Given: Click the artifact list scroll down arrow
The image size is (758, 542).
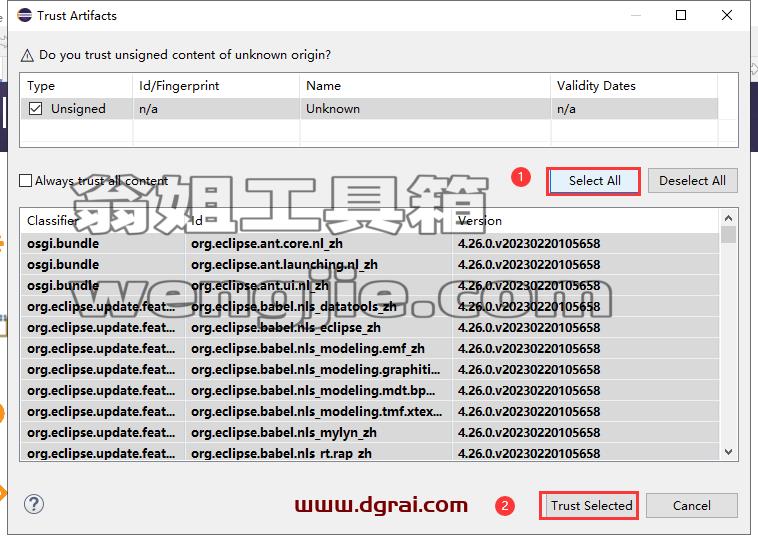Looking at the screenshot, I should (729, 452).
